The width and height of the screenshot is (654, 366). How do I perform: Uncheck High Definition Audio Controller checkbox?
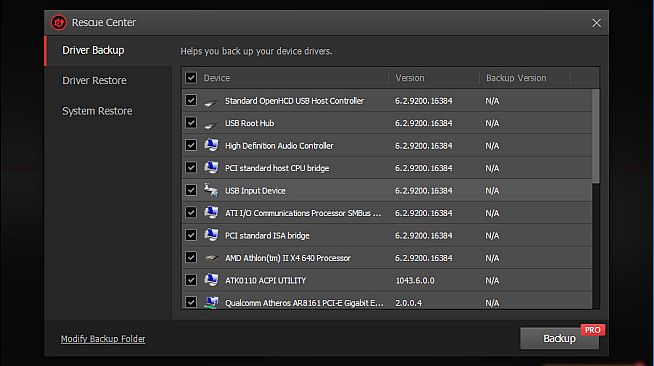(191, 145)
